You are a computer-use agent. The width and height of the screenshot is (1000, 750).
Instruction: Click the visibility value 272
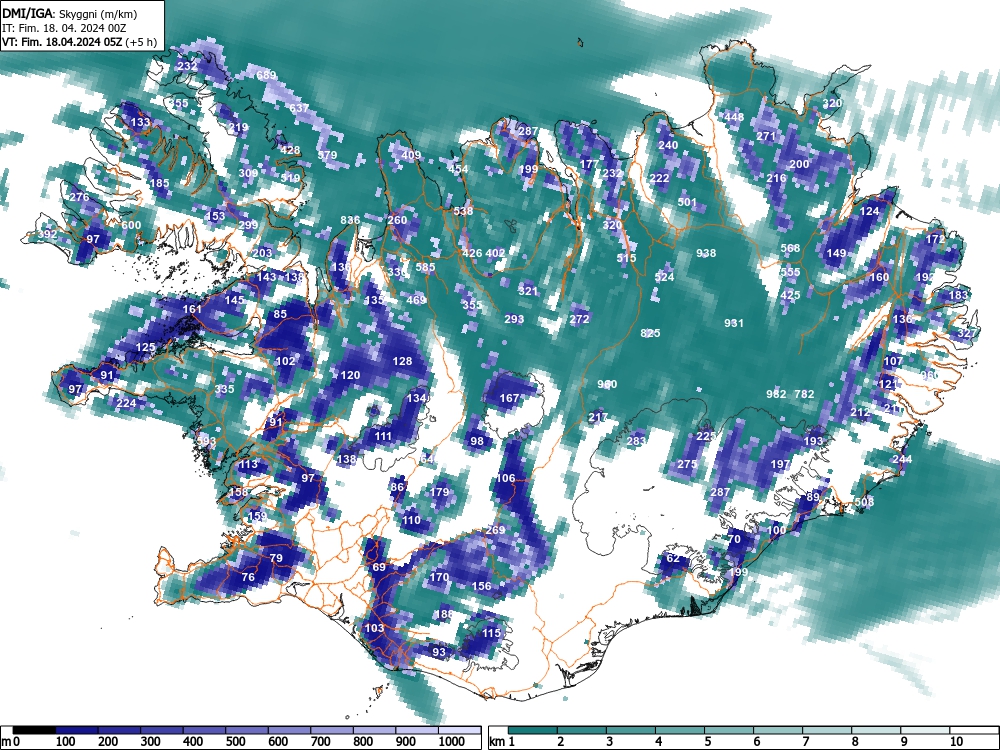(x=579, y=319)
